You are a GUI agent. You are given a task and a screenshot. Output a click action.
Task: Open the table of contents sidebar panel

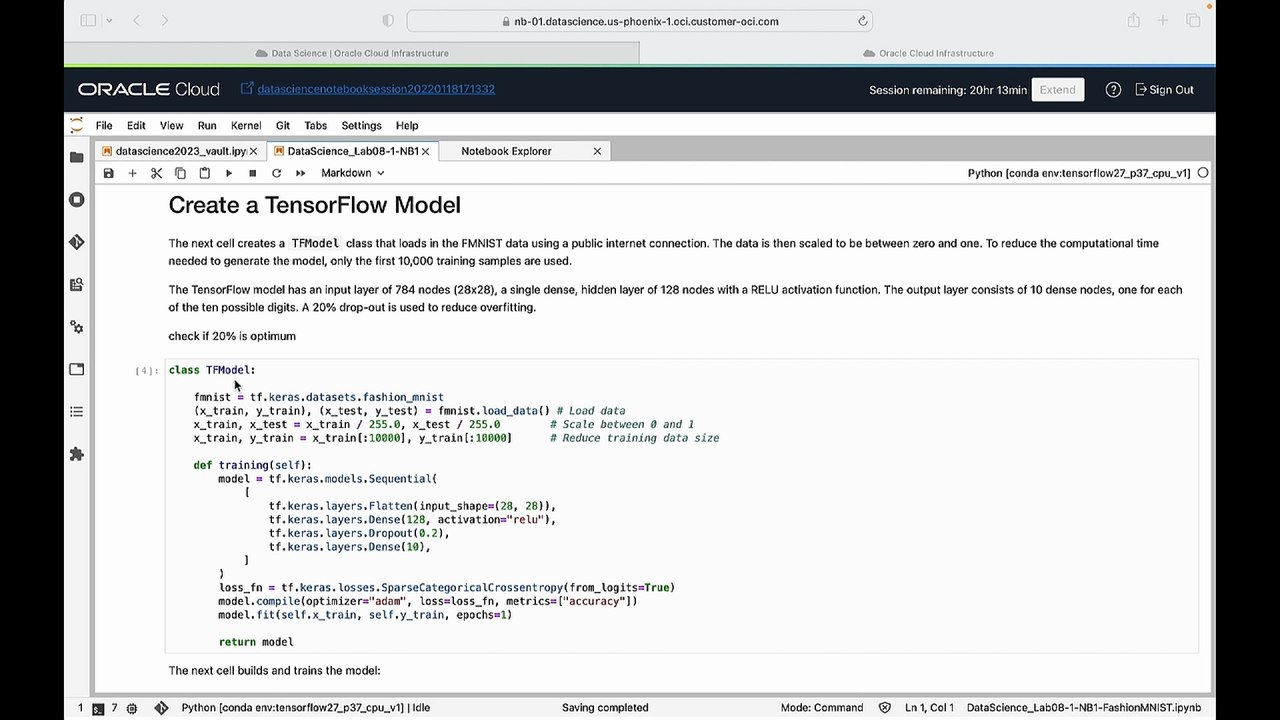[x=77, y=412]
